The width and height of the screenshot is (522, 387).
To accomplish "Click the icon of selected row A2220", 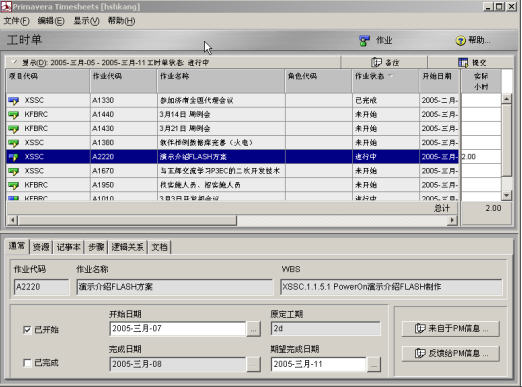I will (x=14, y=157).
